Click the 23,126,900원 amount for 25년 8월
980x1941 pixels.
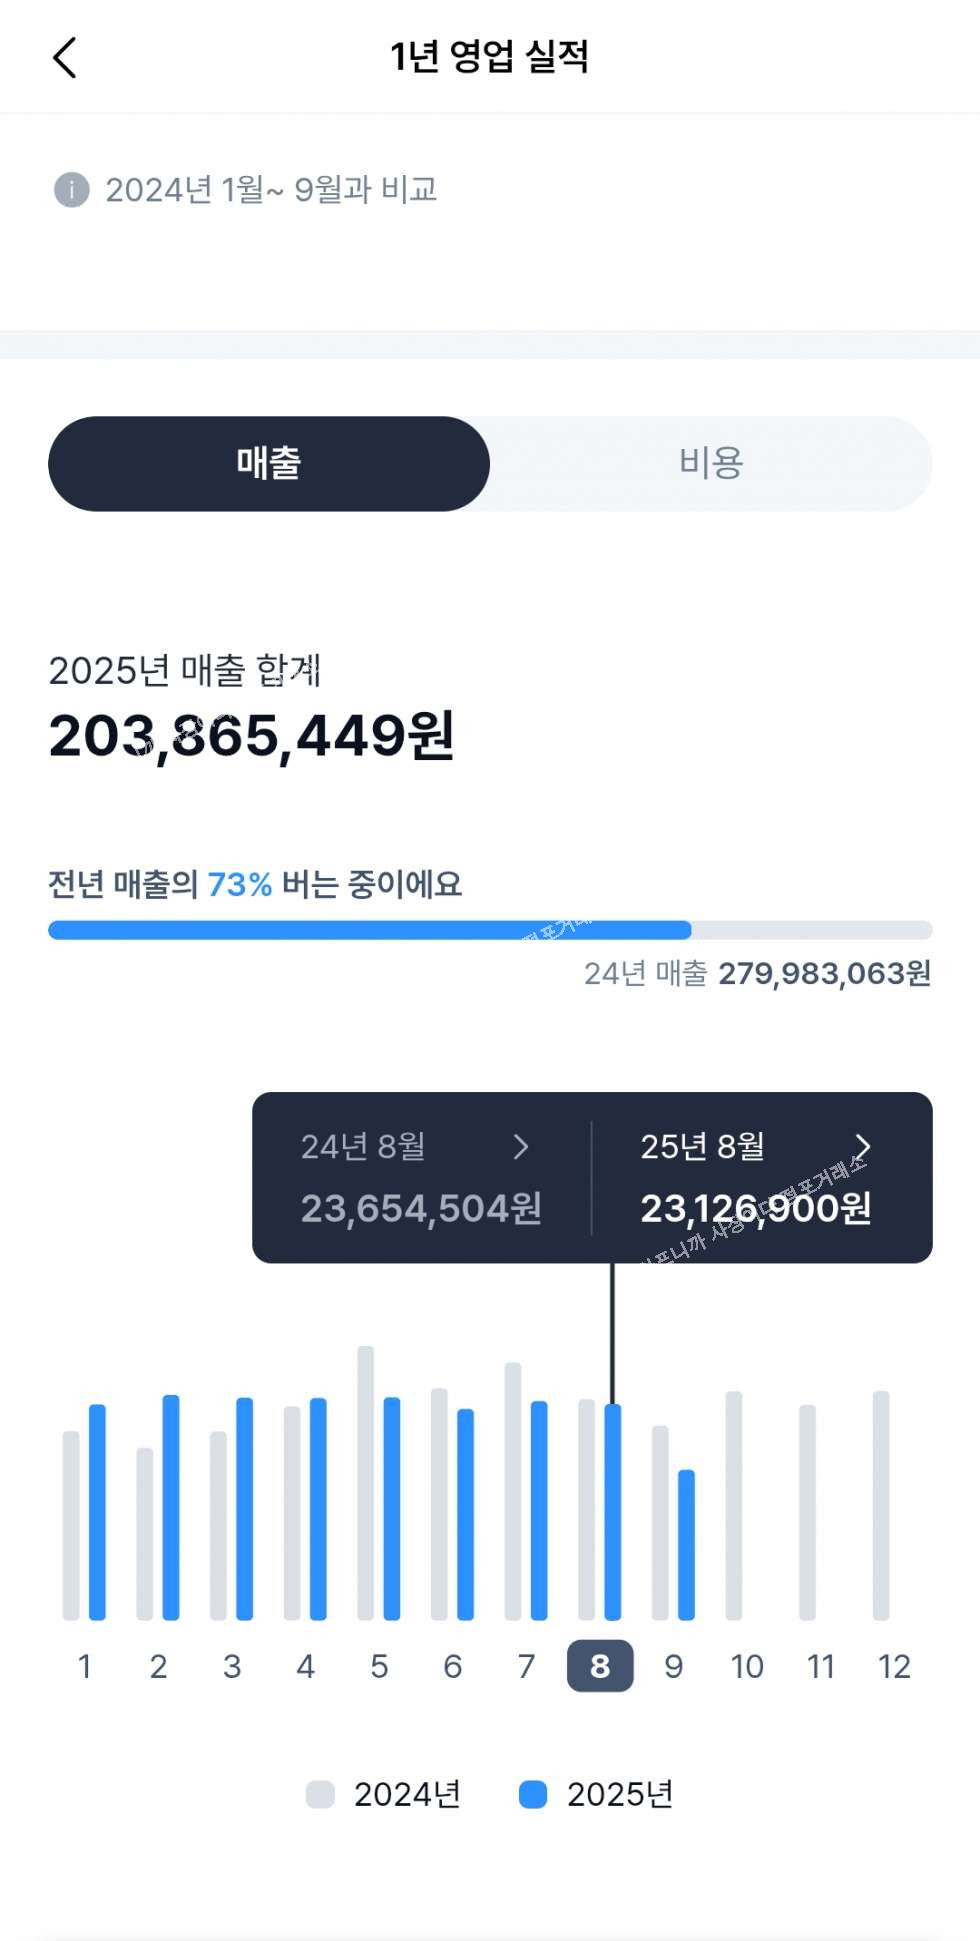pyautogui.click(x=755, y=1209)
